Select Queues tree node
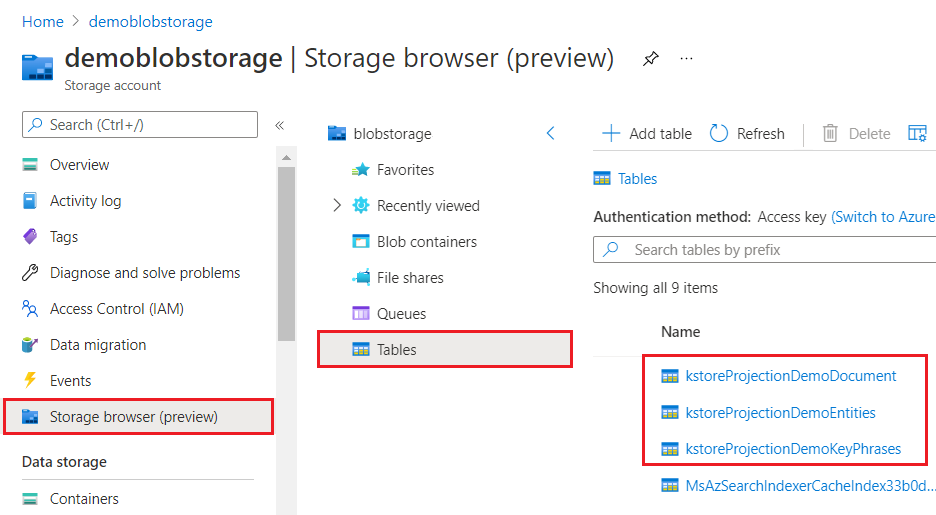This screenshot has width=936, height=515. point(401,314)
